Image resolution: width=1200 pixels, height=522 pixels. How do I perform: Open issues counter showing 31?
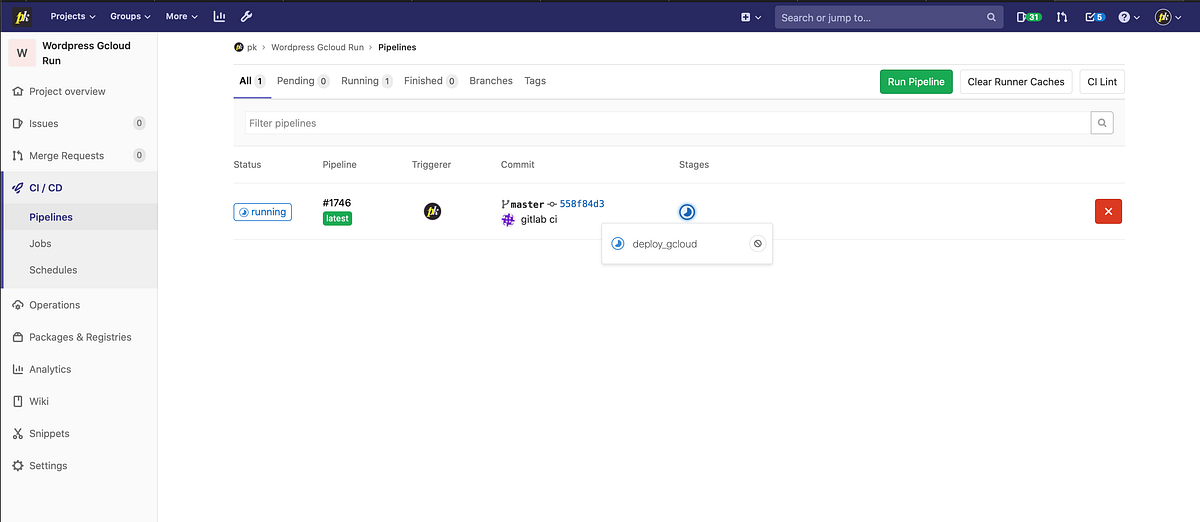(1029, 17)
